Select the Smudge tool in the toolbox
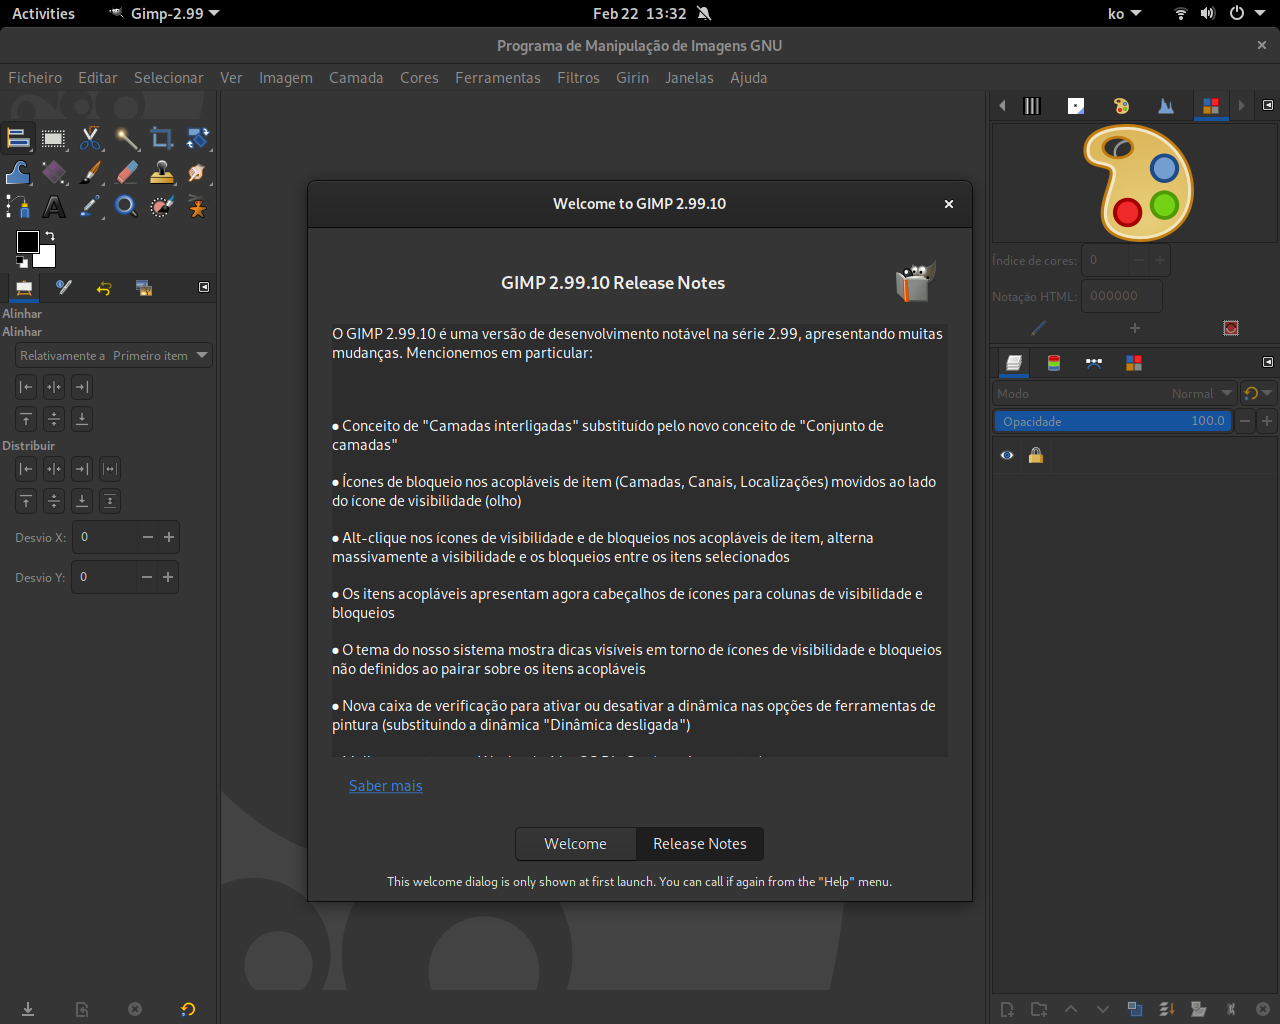The width and height of the screenshot is (1280, 1024). click(198, 172)
